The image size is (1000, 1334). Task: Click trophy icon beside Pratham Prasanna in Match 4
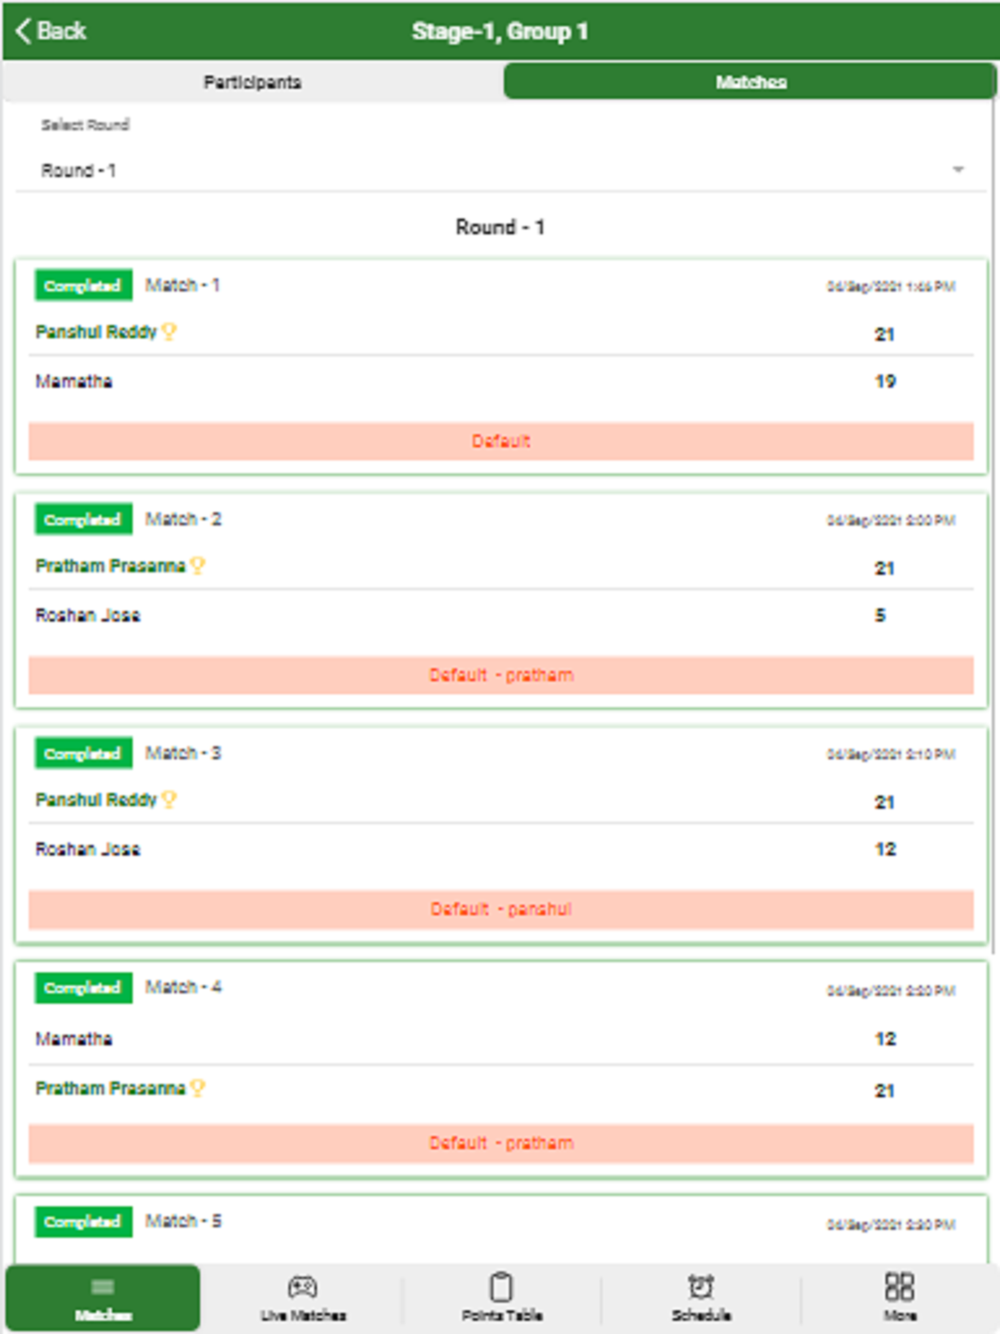coord(197,1088)
